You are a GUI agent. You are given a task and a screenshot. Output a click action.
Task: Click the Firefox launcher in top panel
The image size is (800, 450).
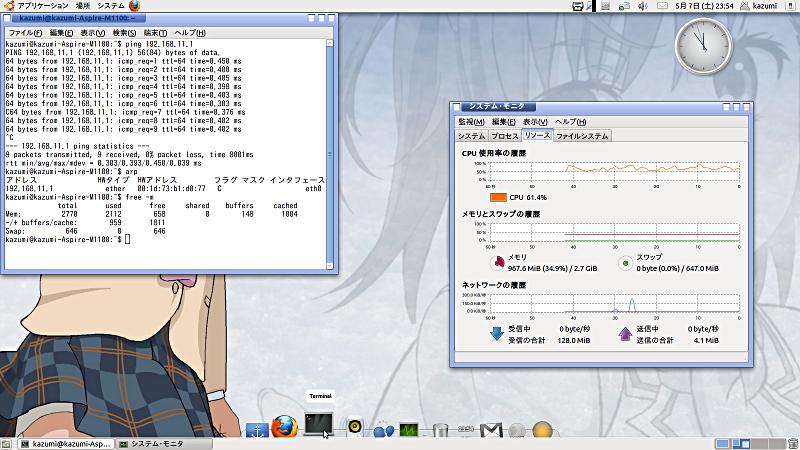135,6
